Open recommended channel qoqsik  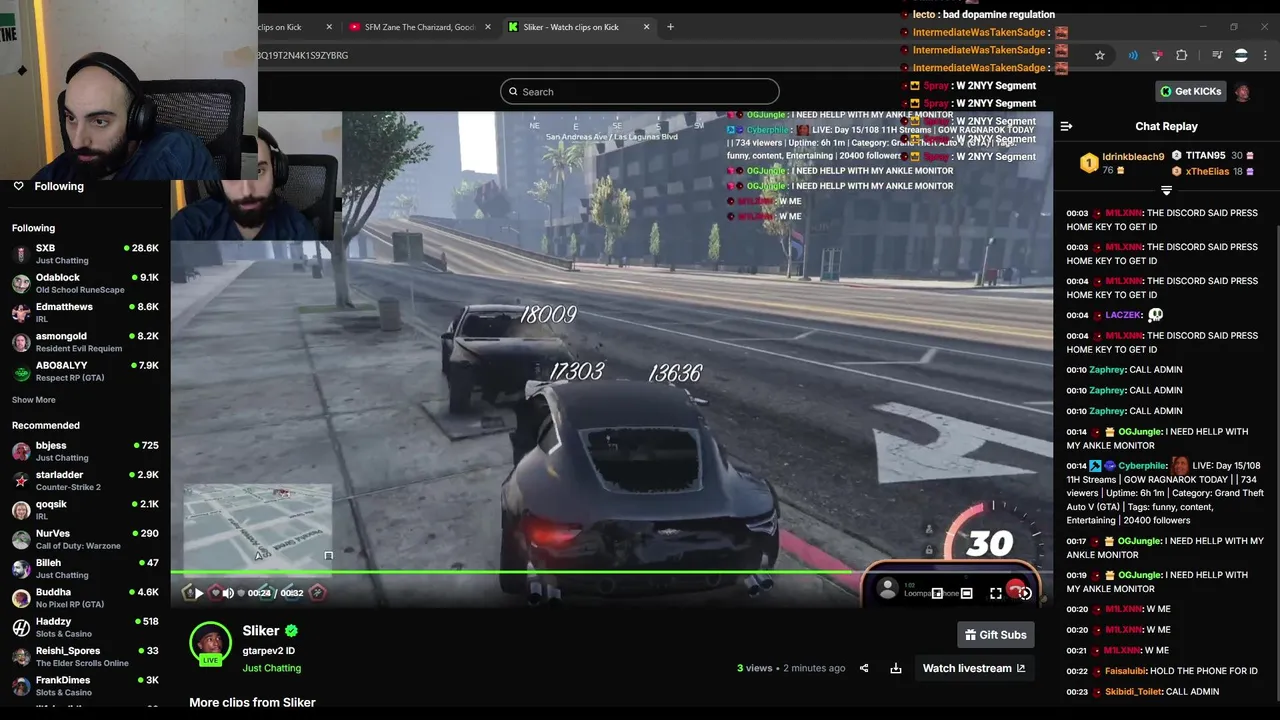(85, 510)
